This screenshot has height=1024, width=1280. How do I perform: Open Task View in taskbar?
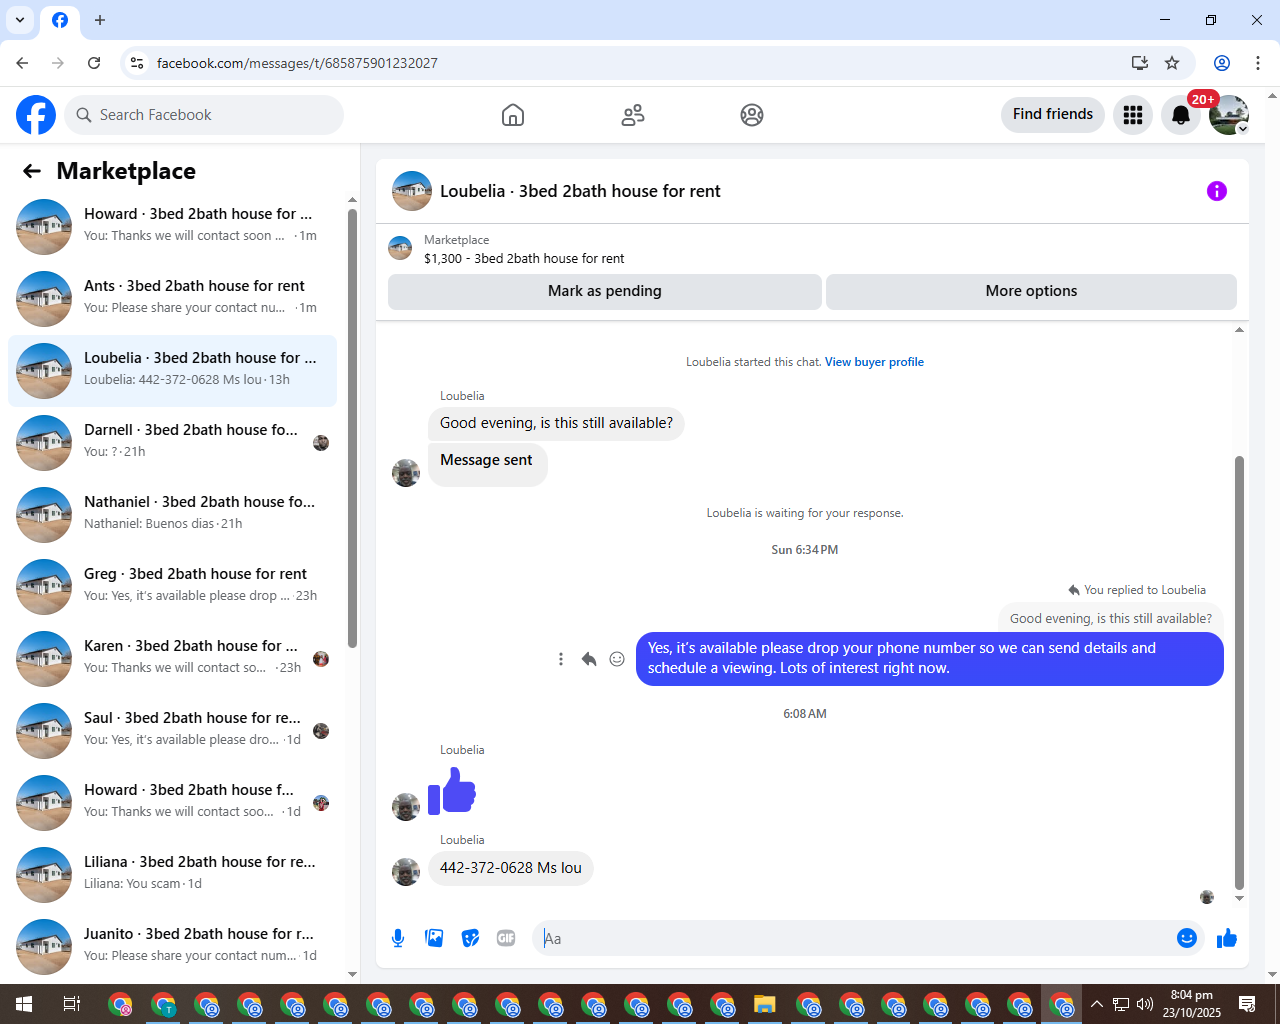click(71, 1004)
